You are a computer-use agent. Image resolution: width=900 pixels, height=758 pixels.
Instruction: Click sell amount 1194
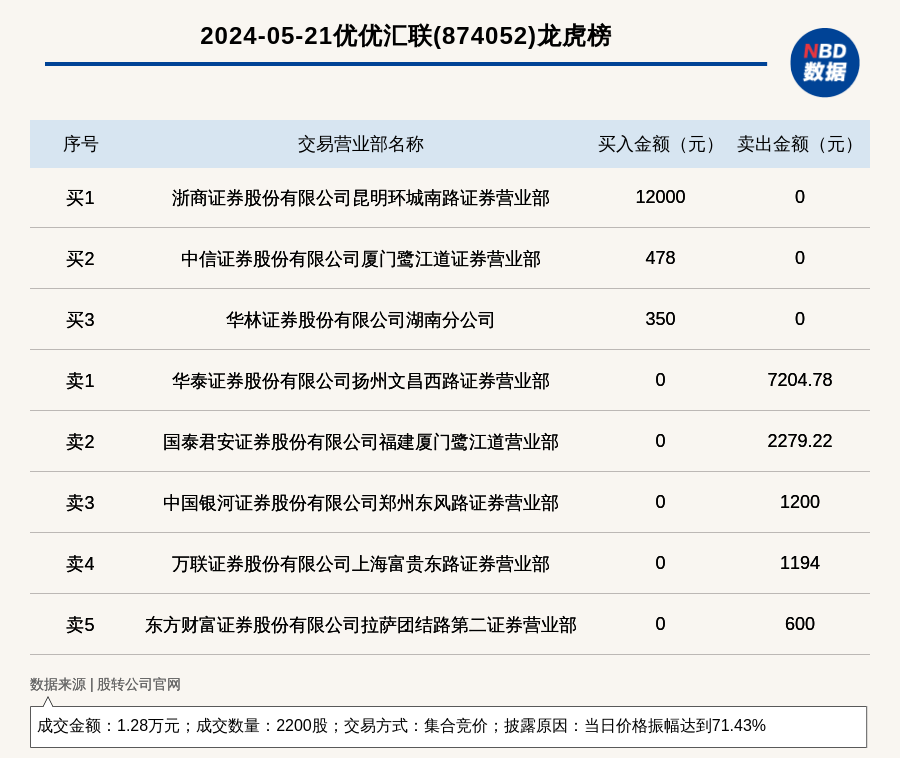pos(800,563)
